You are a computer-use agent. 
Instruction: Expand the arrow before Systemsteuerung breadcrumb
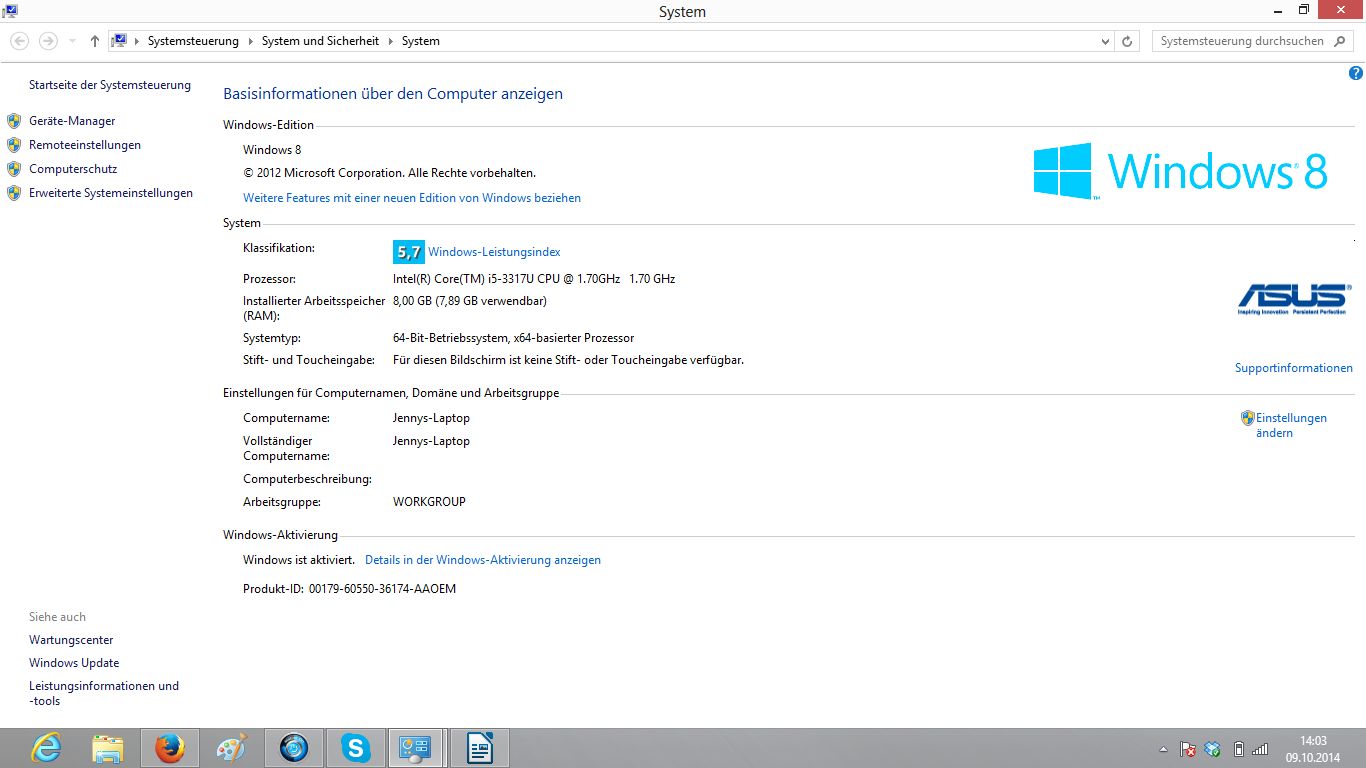[x=137, y=41]
